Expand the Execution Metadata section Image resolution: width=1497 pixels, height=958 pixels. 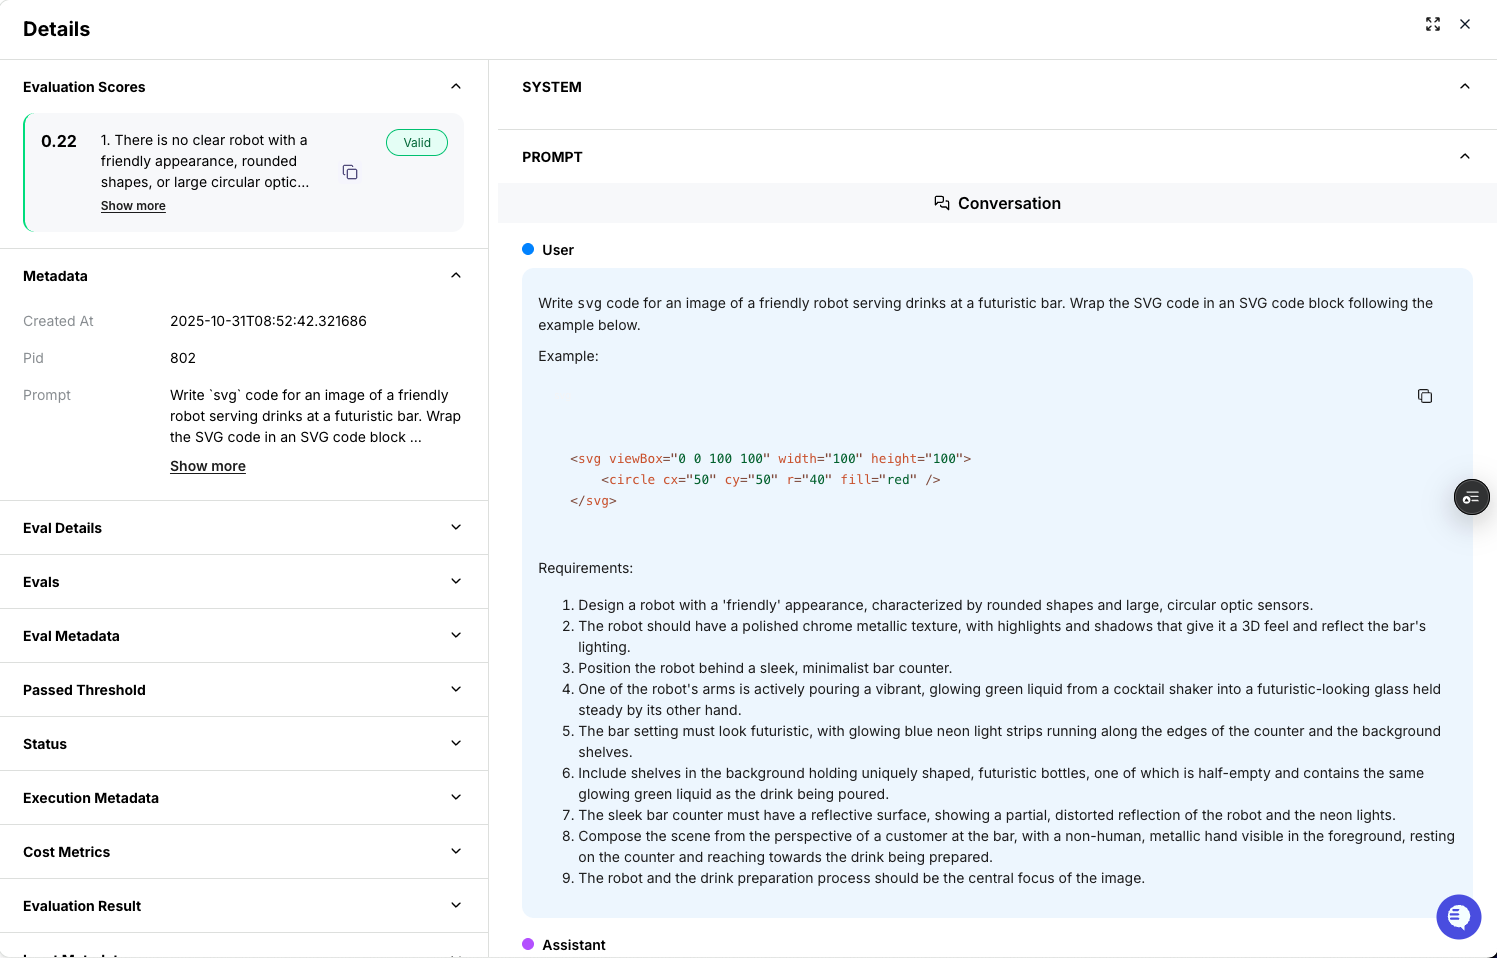(x=456, y=798)
